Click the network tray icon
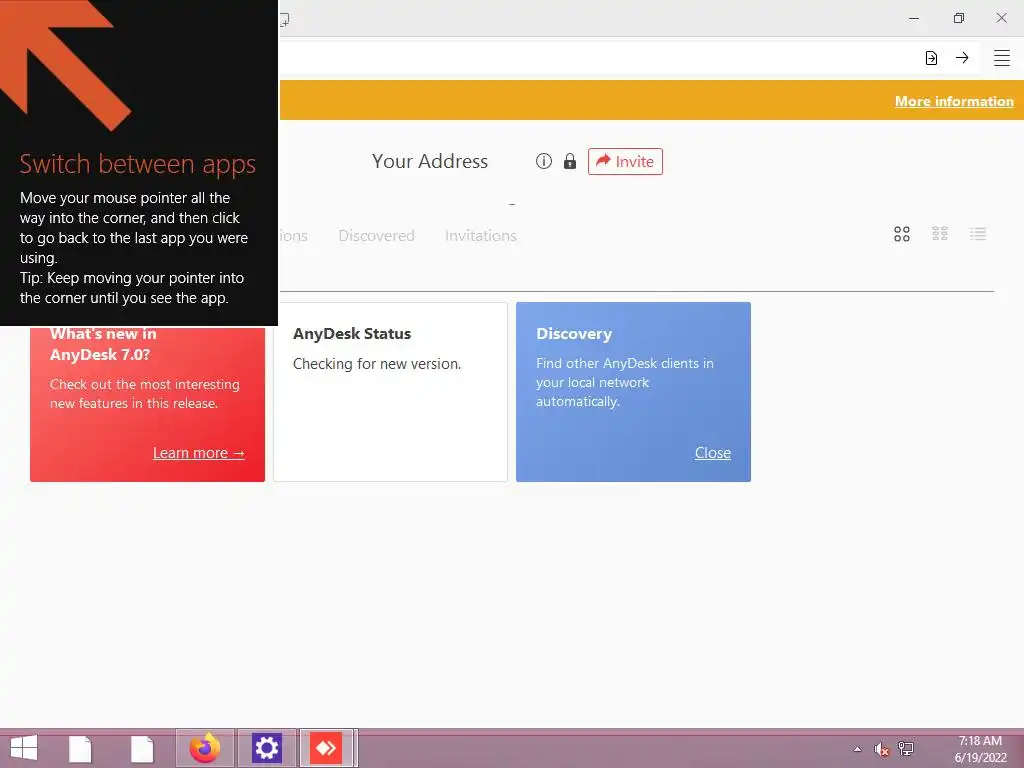The image size is (1024, 768). pos(906,748)
